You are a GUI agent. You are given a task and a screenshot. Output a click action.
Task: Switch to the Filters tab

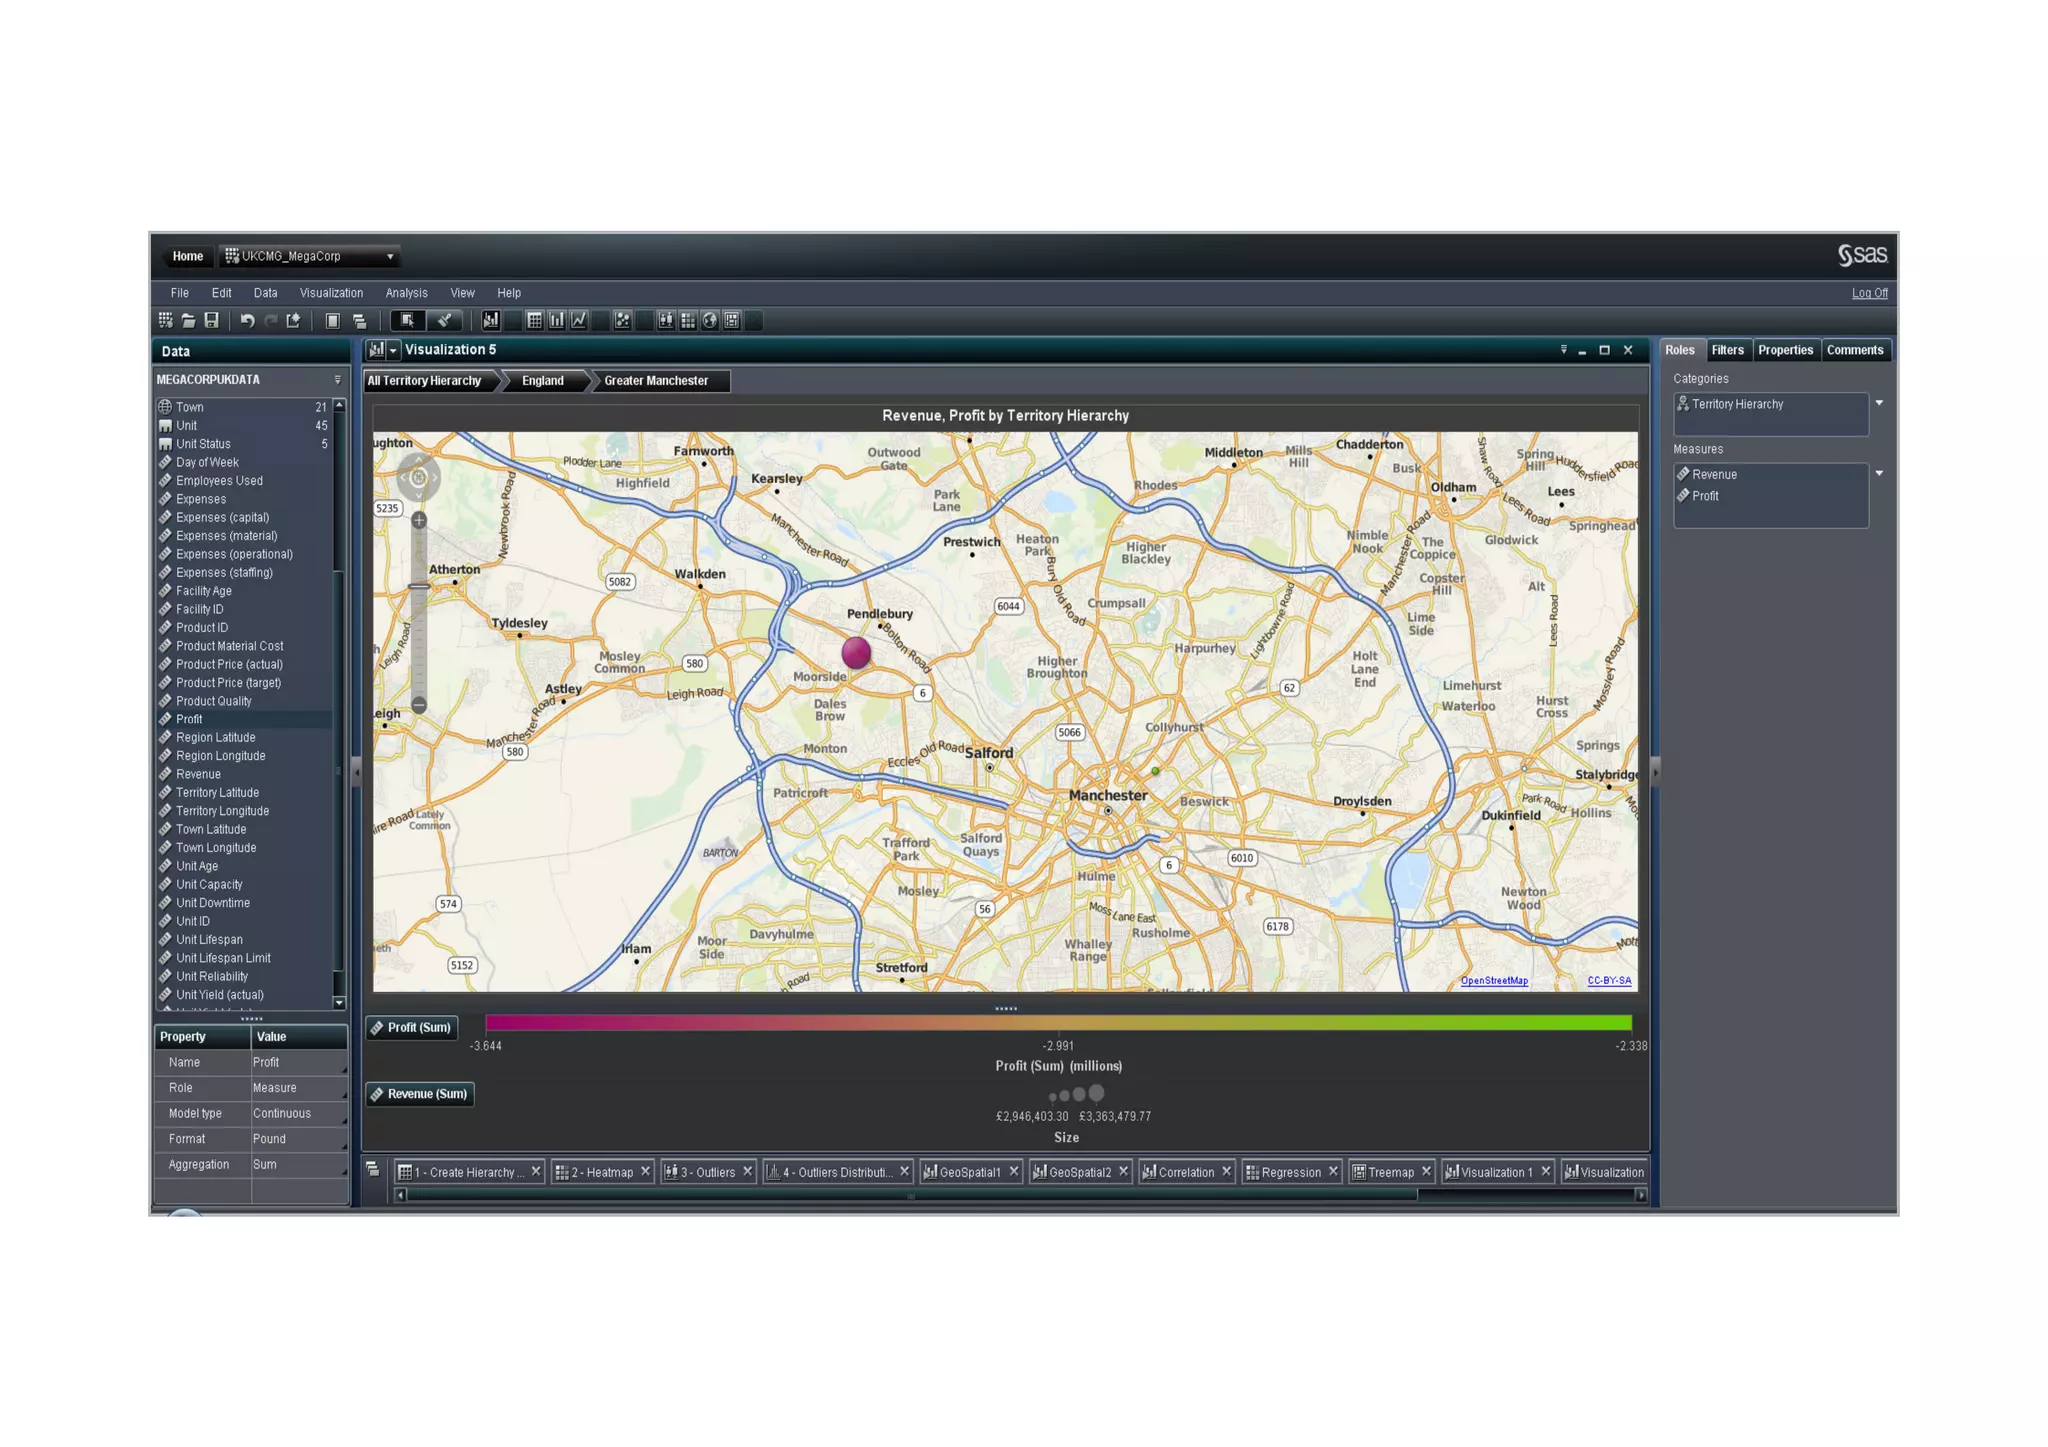(1727, 351)
